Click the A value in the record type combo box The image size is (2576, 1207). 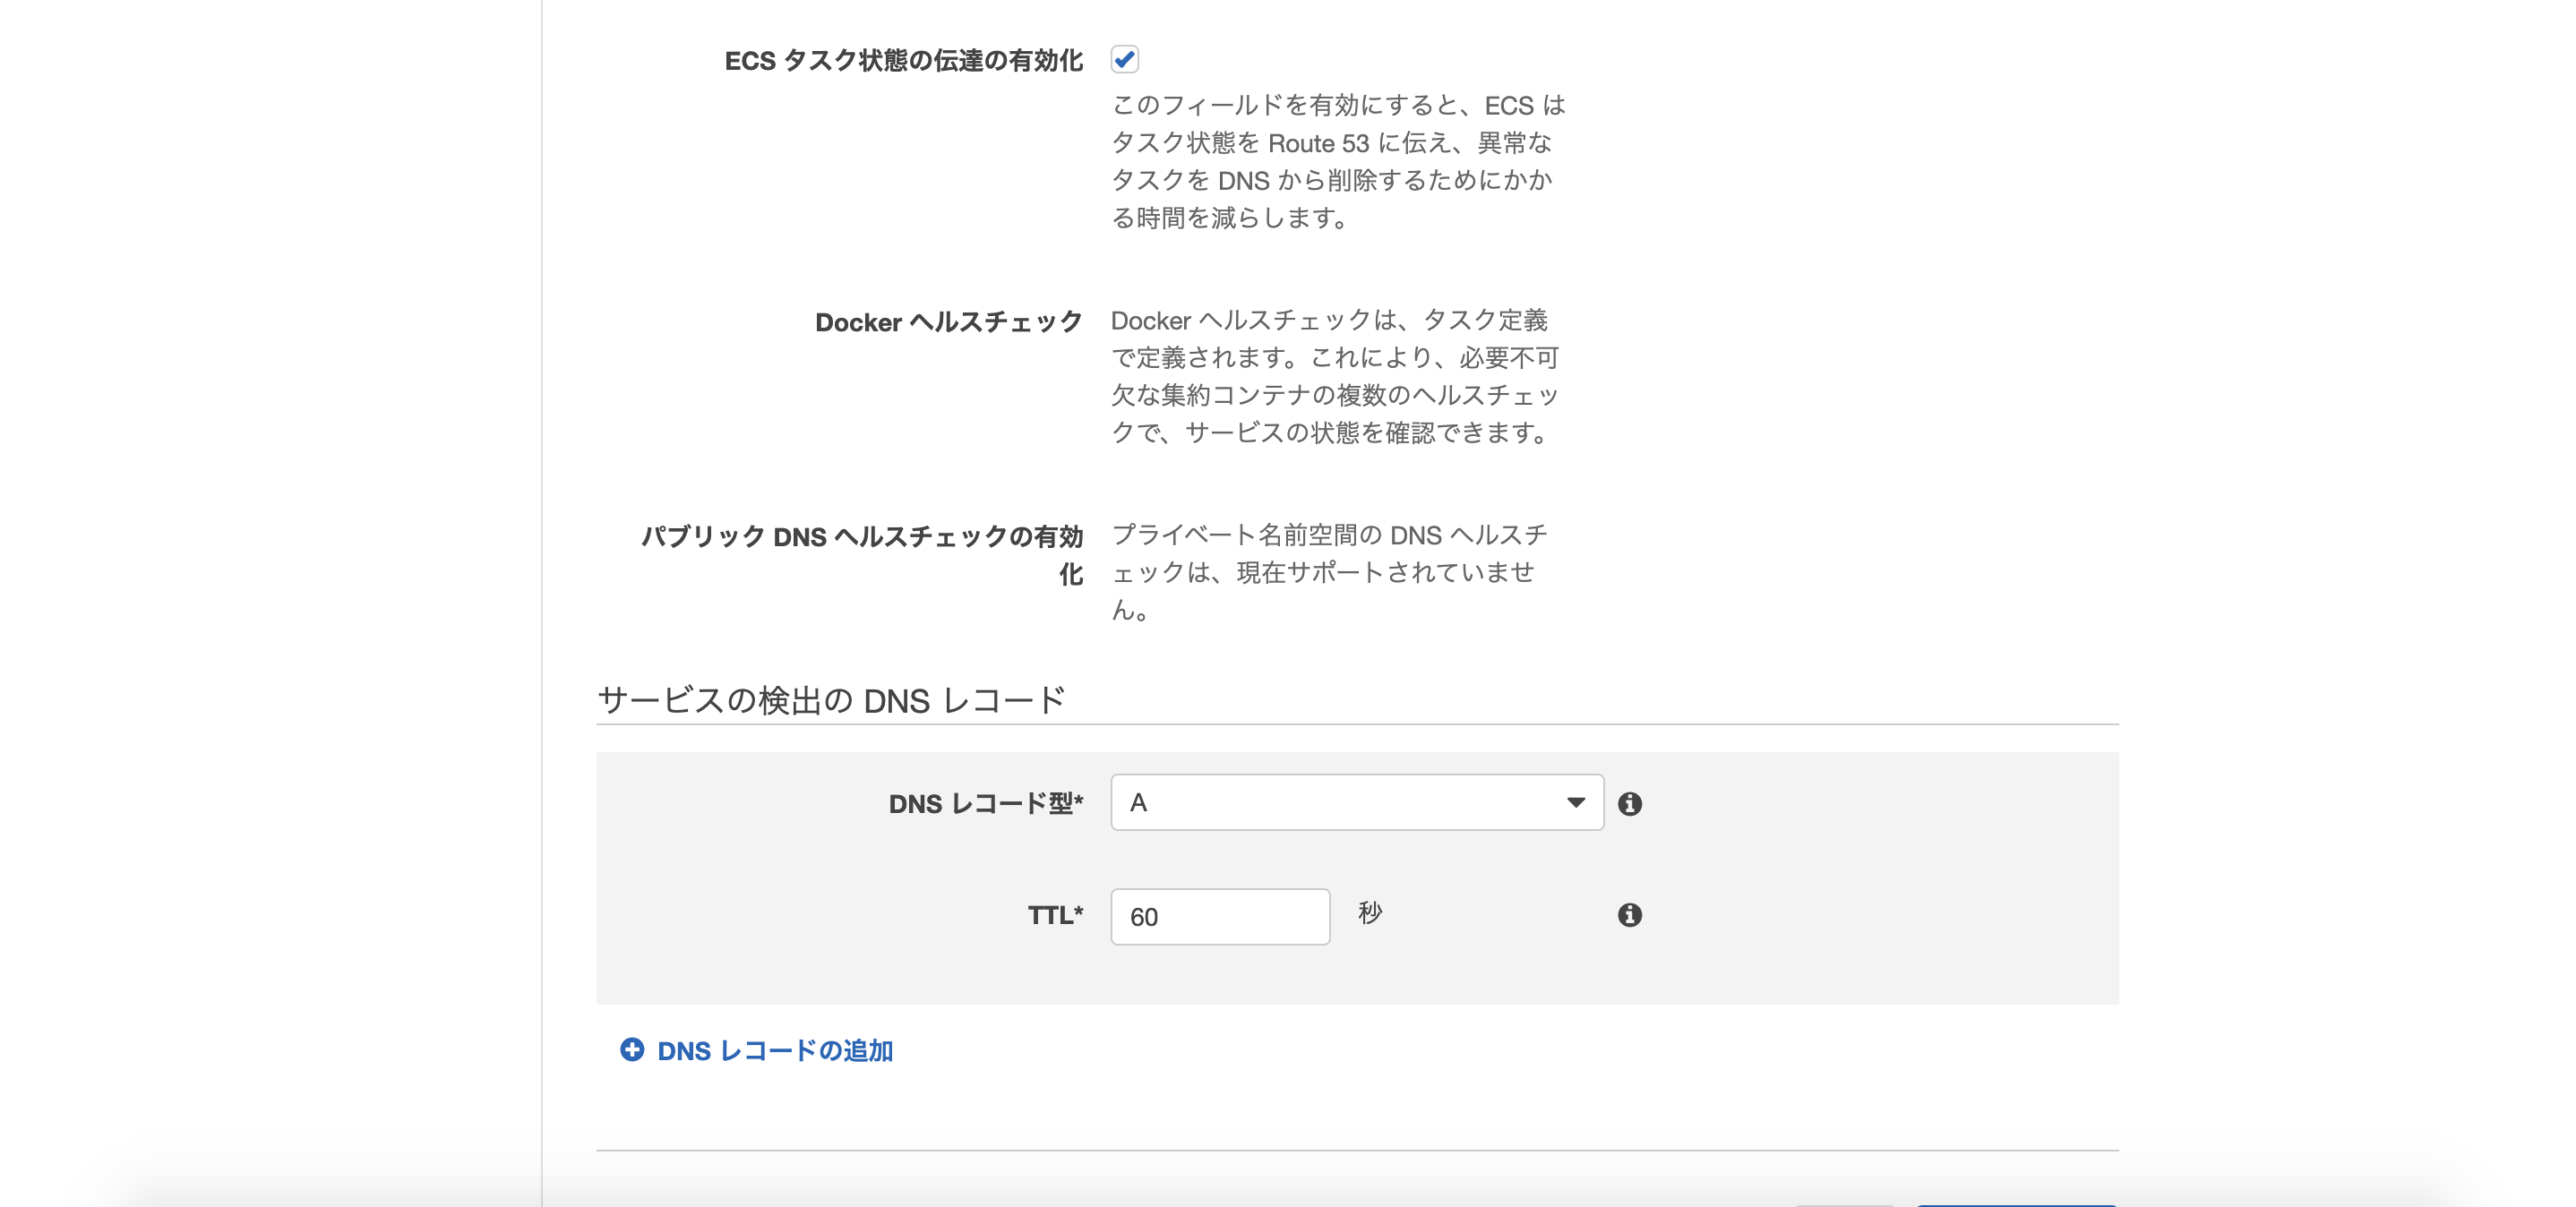[x=1140, y=802]
